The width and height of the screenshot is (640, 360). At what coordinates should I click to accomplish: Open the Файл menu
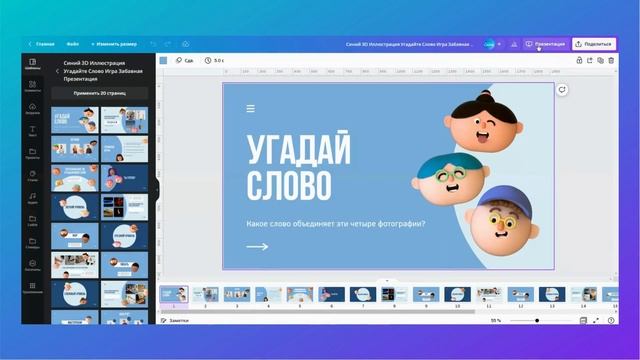click(73, 44)
